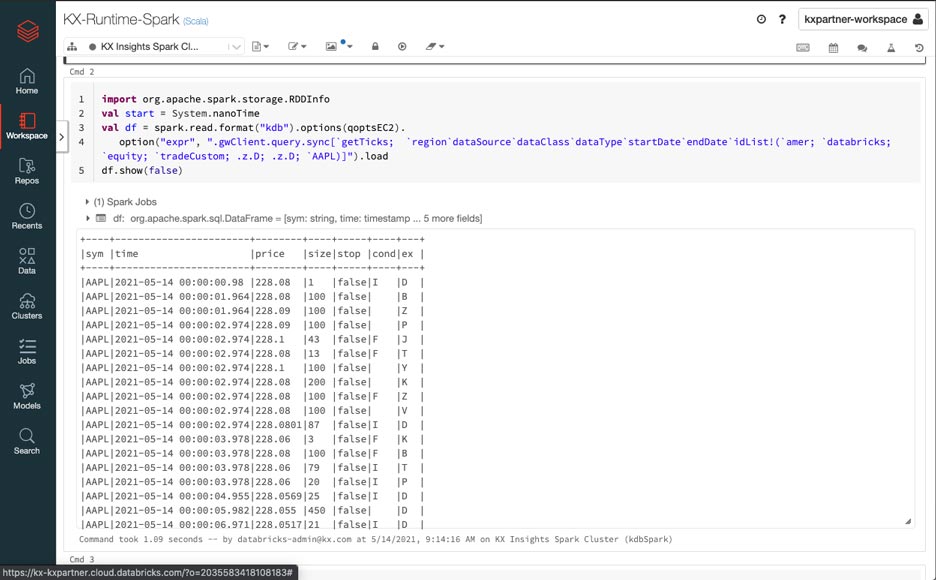Open the Jobs page
936x580 pixels.
pos(27,351)
